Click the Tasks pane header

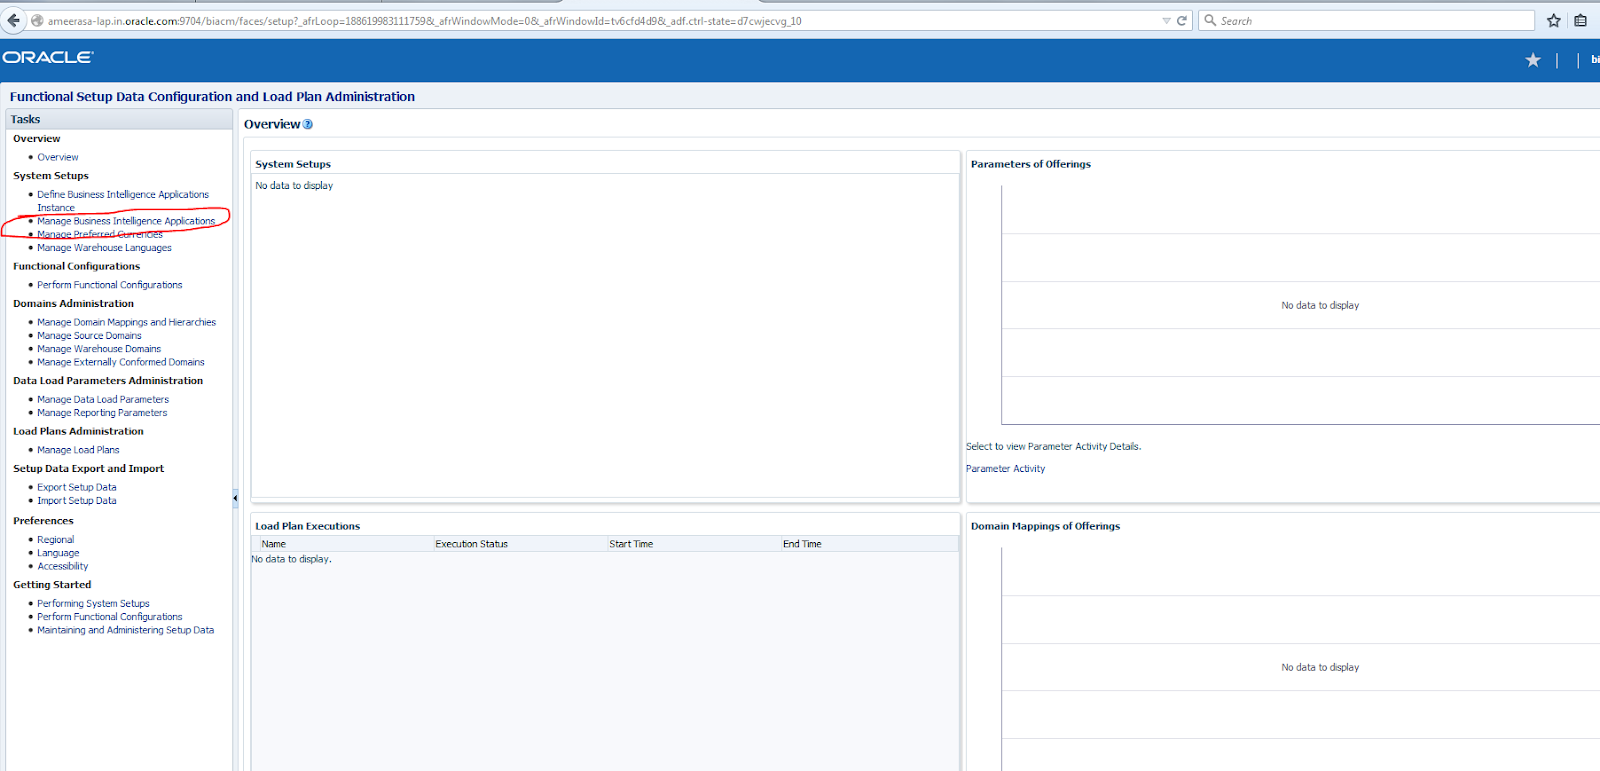coord(120,119)
